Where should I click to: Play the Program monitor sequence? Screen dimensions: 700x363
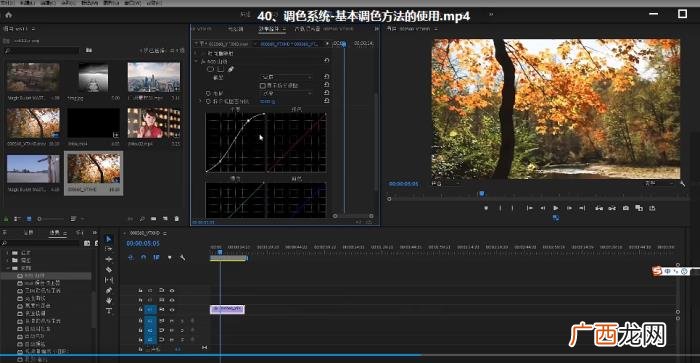[556, 208]
